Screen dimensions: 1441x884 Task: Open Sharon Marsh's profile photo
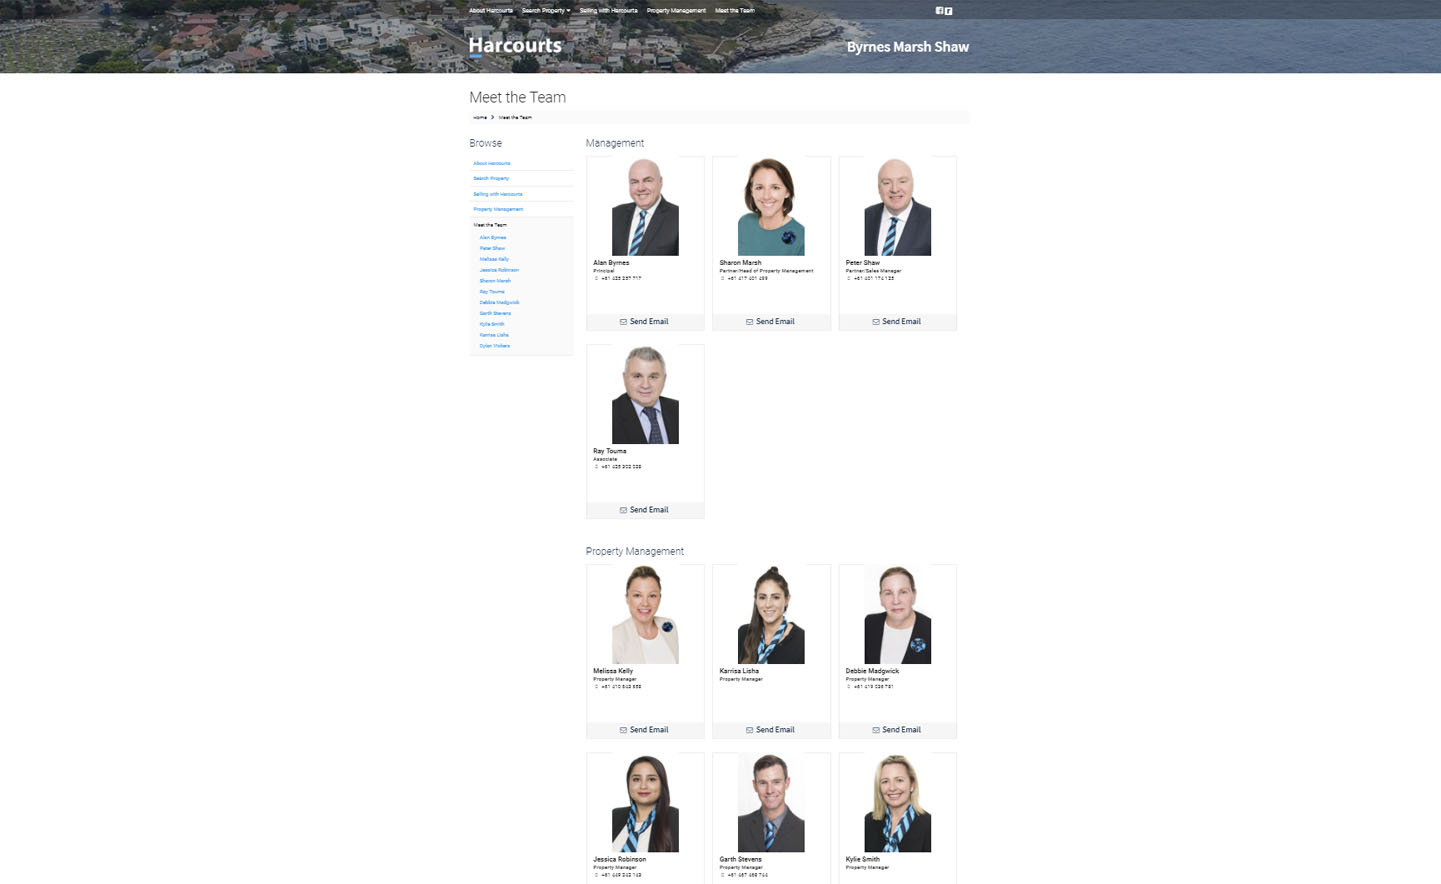[771, 206]
